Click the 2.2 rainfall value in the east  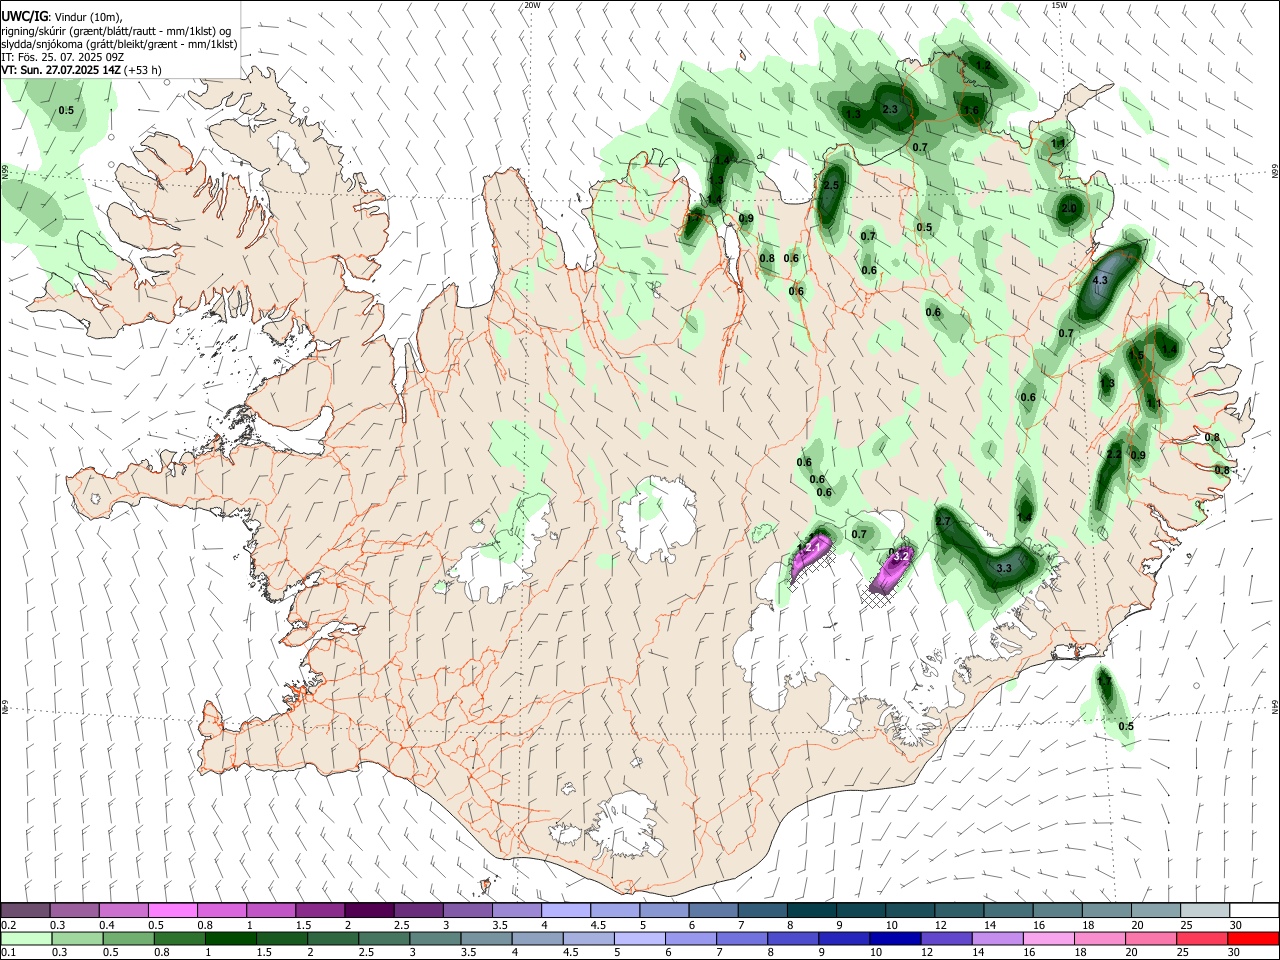point(1114,454)
